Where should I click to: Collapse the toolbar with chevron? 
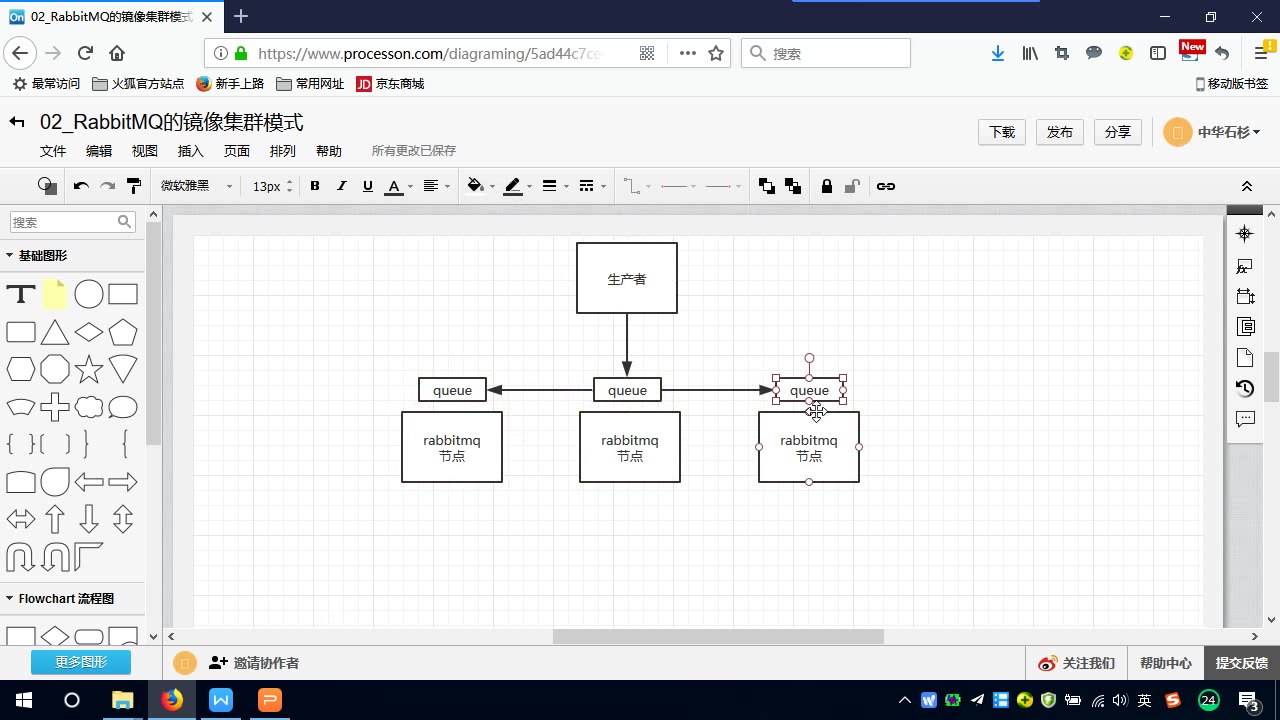pos(1247,186)
